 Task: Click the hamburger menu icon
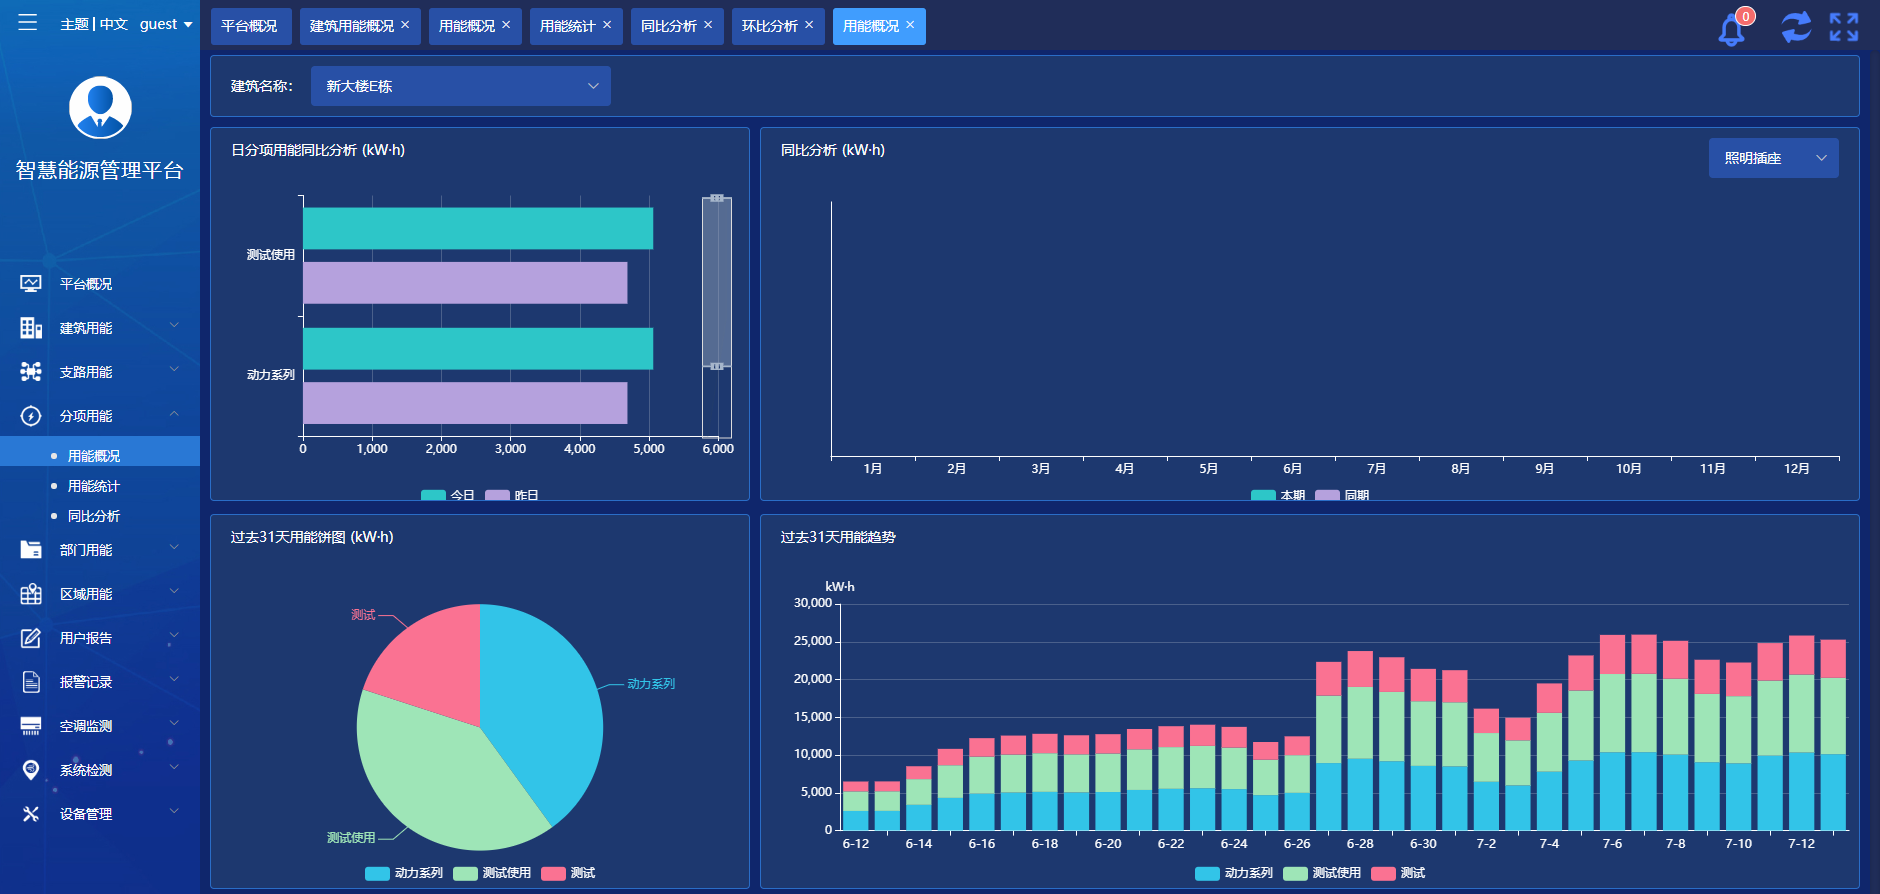coord(27,23)
